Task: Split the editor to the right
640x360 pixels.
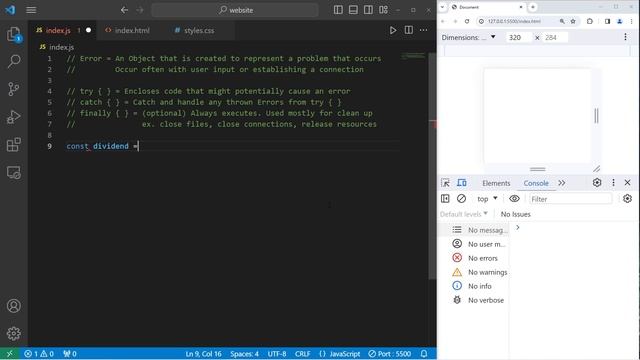Action: [409, 30]
